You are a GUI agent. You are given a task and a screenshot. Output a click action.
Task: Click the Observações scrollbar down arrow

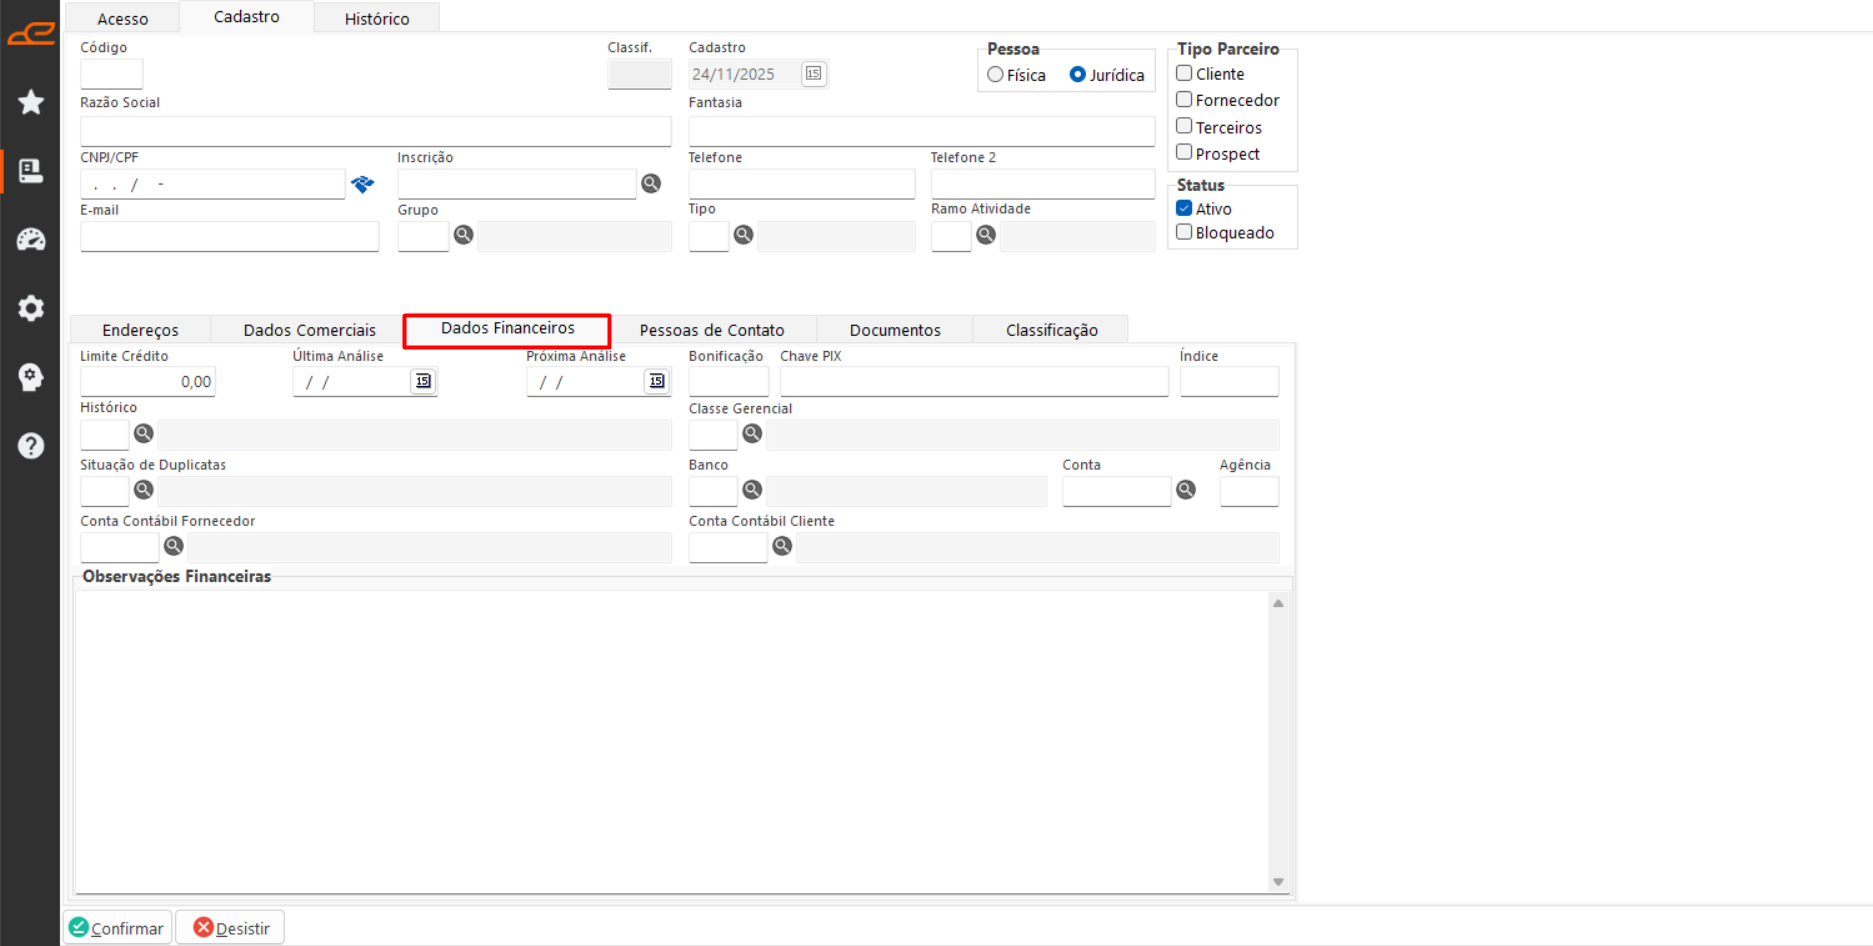coord(1278,882)
